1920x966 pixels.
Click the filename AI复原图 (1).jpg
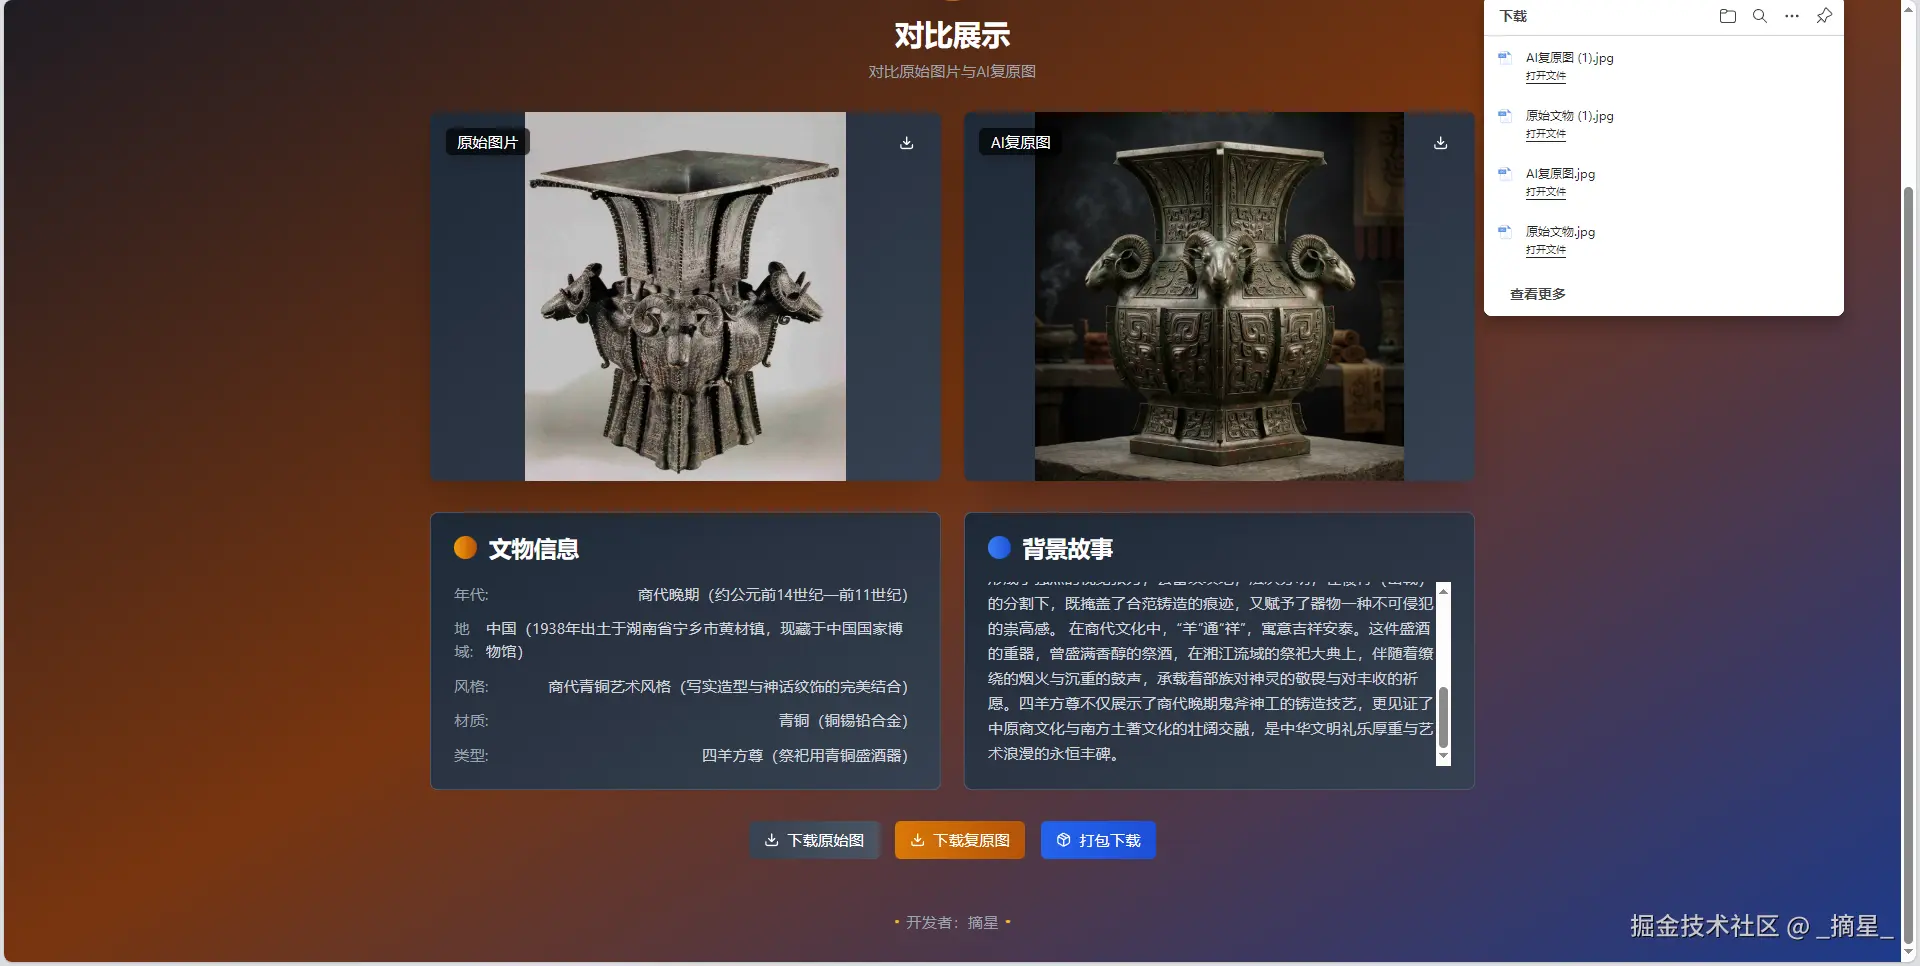pos(1570,58)
